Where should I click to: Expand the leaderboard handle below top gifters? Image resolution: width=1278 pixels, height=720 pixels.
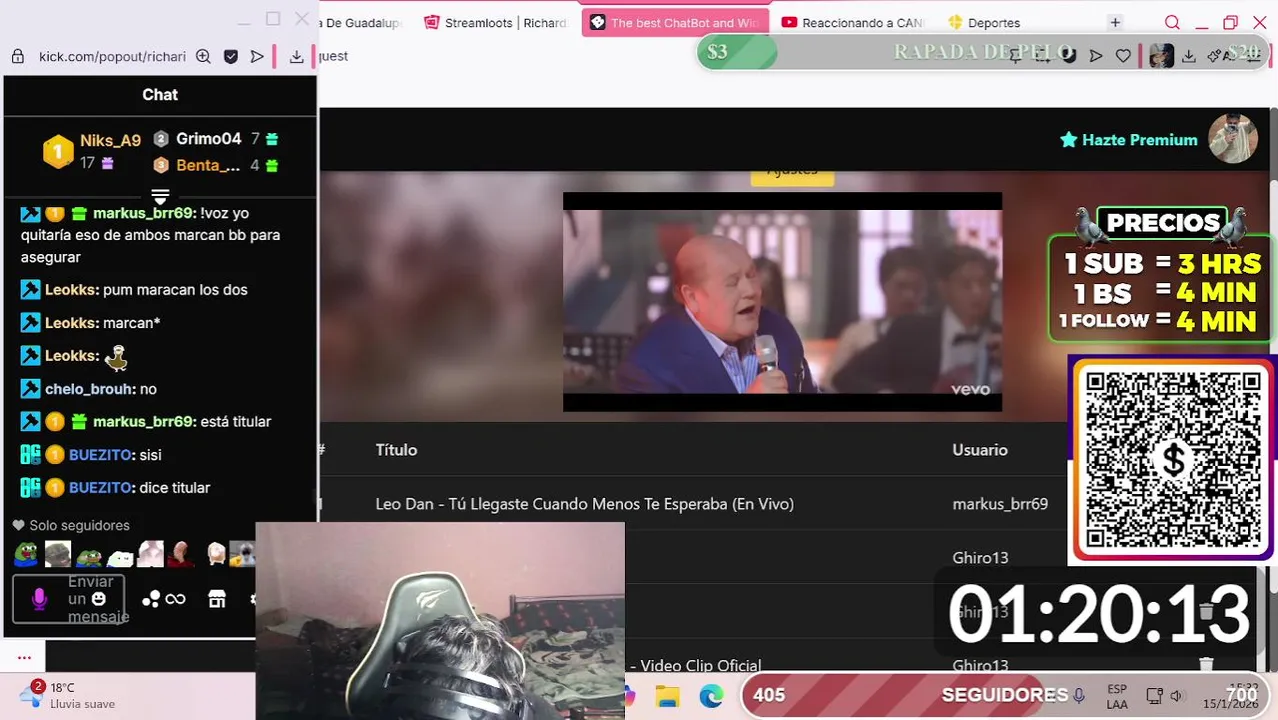[160, 195]
